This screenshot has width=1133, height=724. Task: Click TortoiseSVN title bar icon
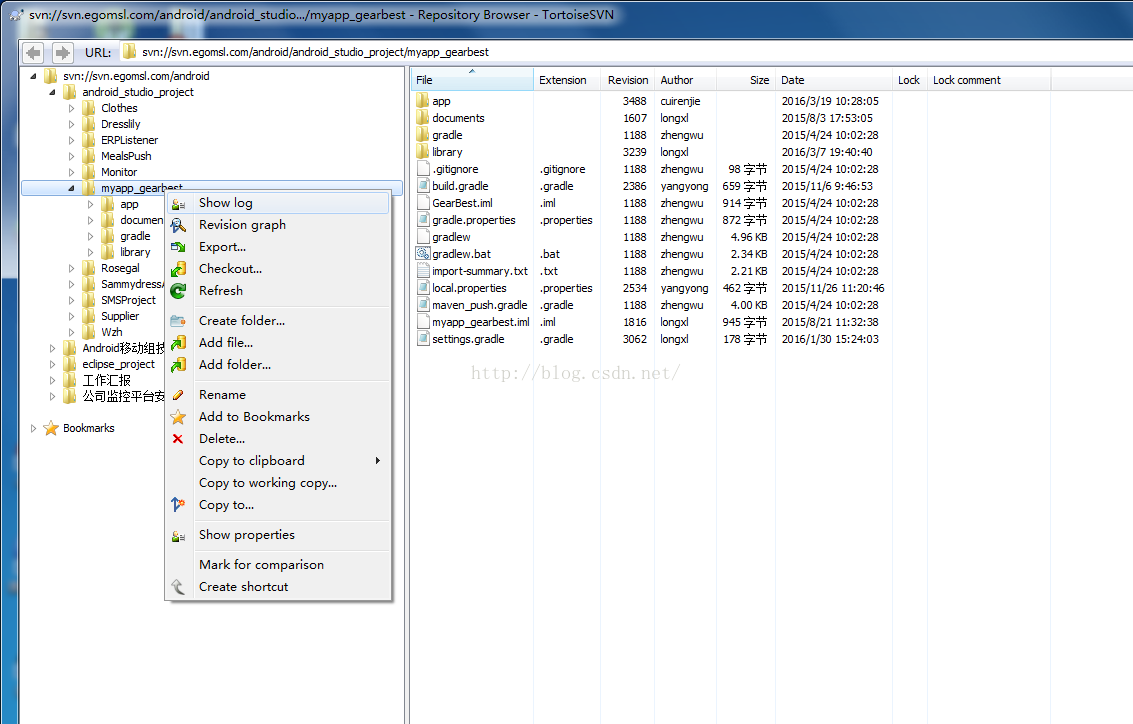(16, 14)
